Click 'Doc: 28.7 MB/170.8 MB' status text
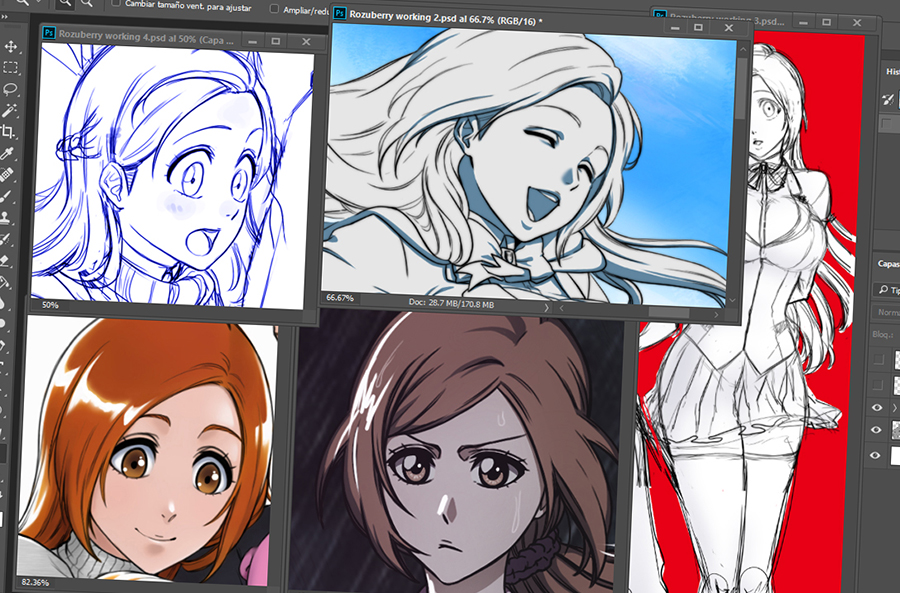This screenshot has width=900, height=593. (x=451, y=303)
